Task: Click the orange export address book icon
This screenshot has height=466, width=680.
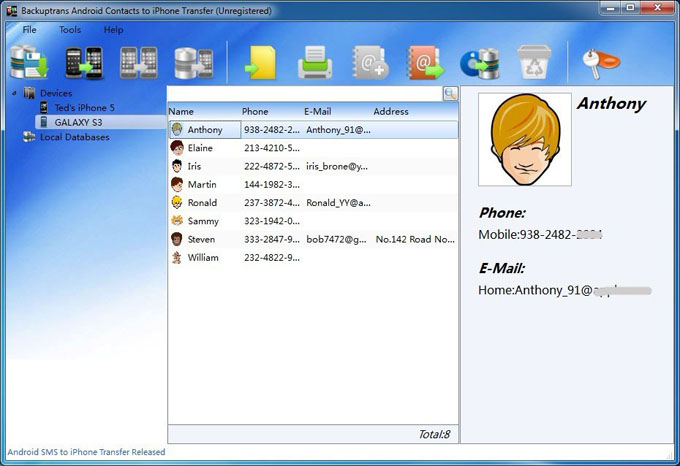Action: (x=425, y=63)
